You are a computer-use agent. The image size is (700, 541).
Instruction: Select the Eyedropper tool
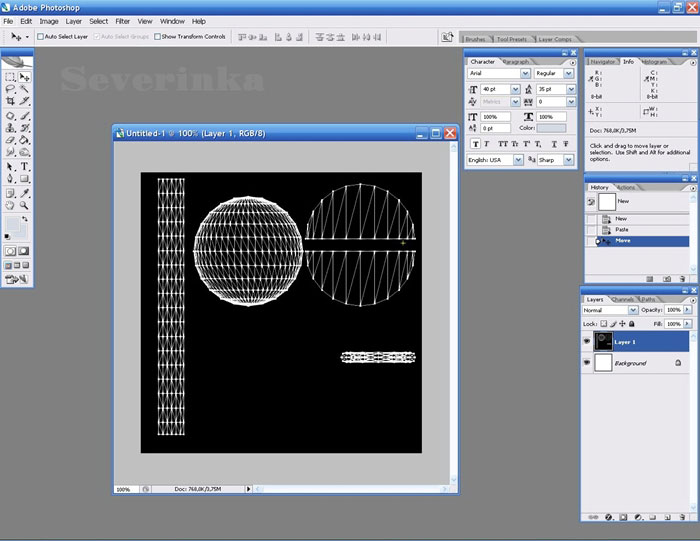(x=24, y=192)
